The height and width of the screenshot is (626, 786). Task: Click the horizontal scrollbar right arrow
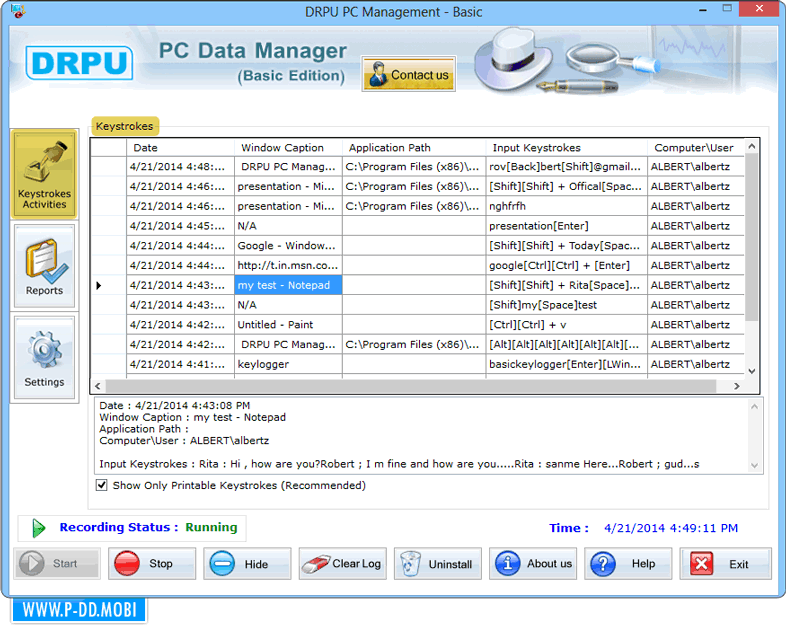pos(736,386)
